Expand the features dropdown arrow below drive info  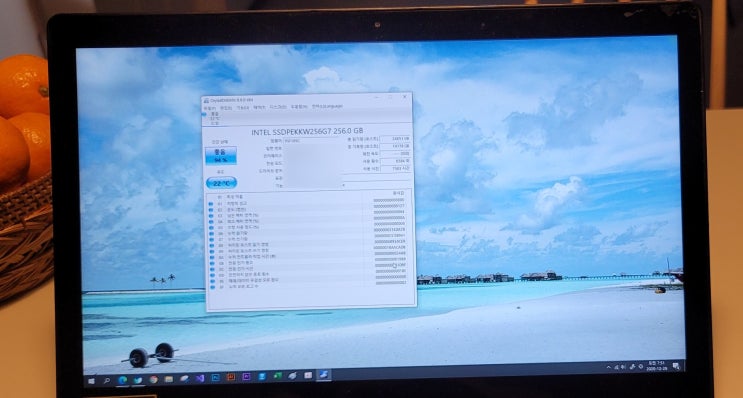(344, 185)
